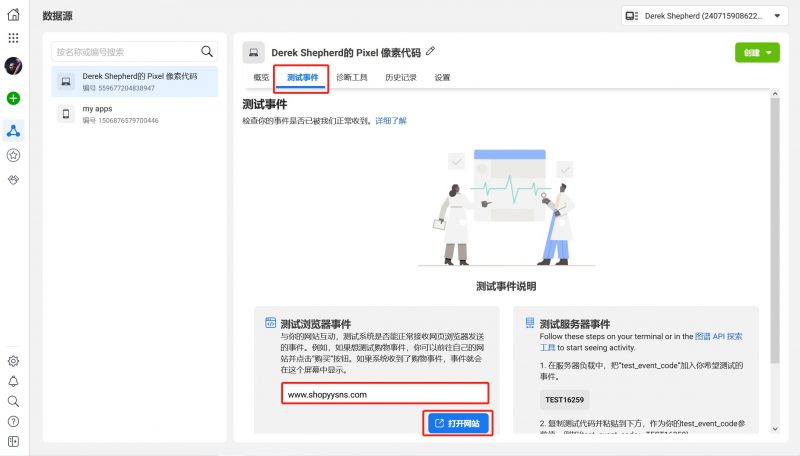
Task: Click the sidebar search magnifier icon
Action: click(13, 401)
